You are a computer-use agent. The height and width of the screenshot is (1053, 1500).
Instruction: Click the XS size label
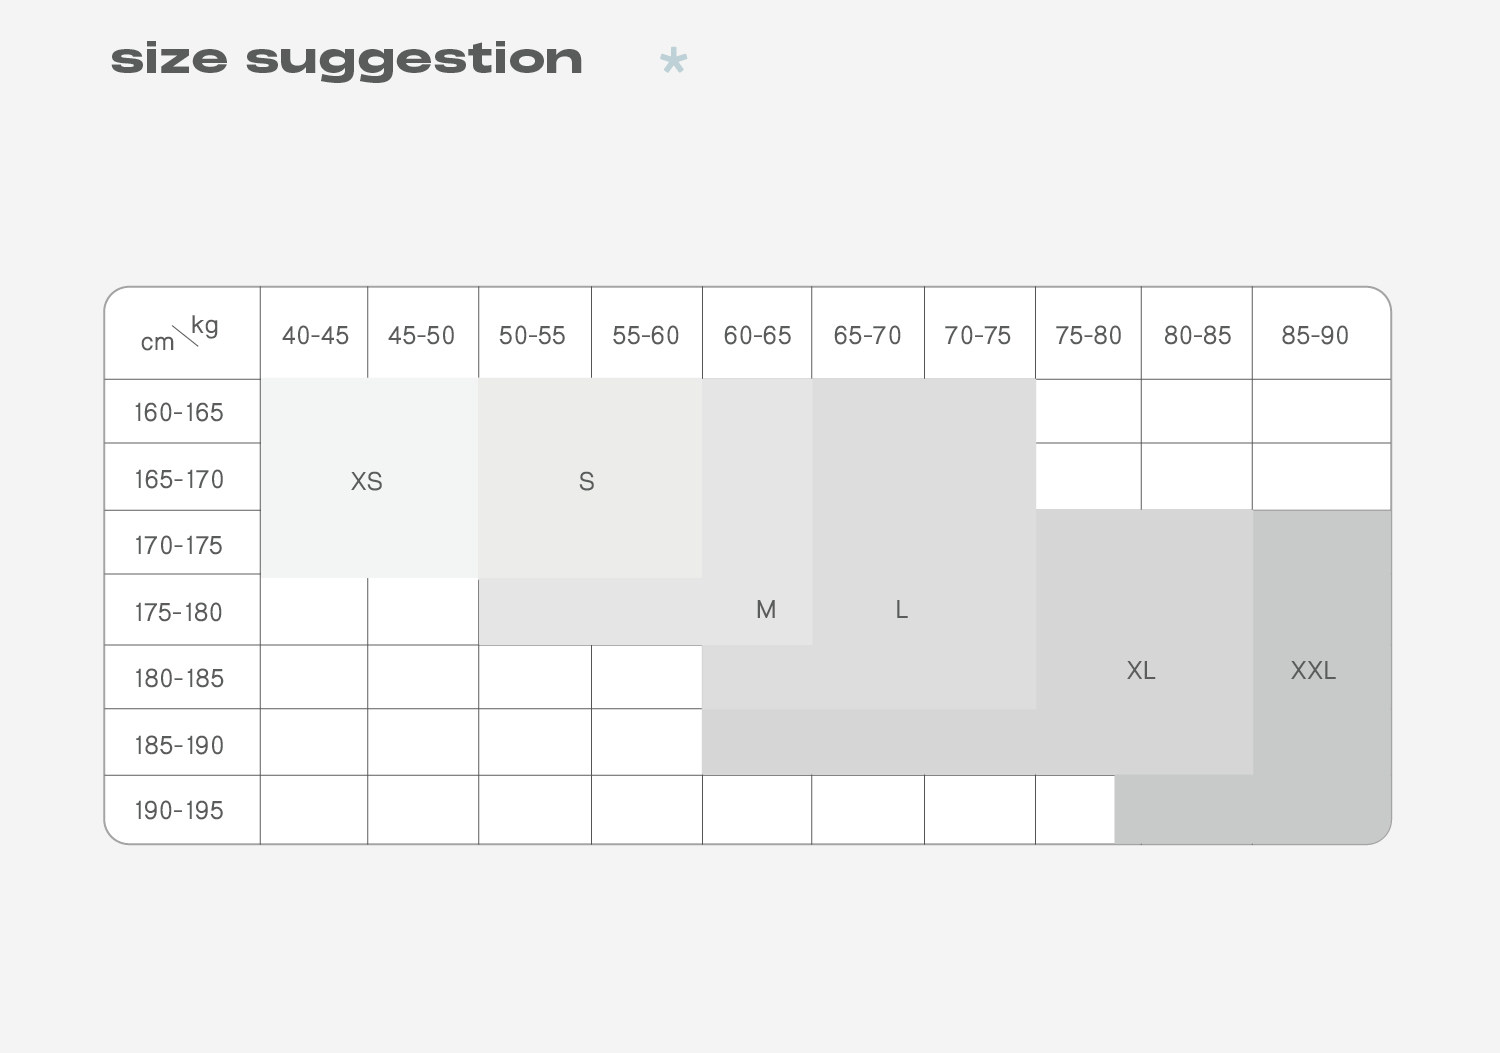[367, 481]
